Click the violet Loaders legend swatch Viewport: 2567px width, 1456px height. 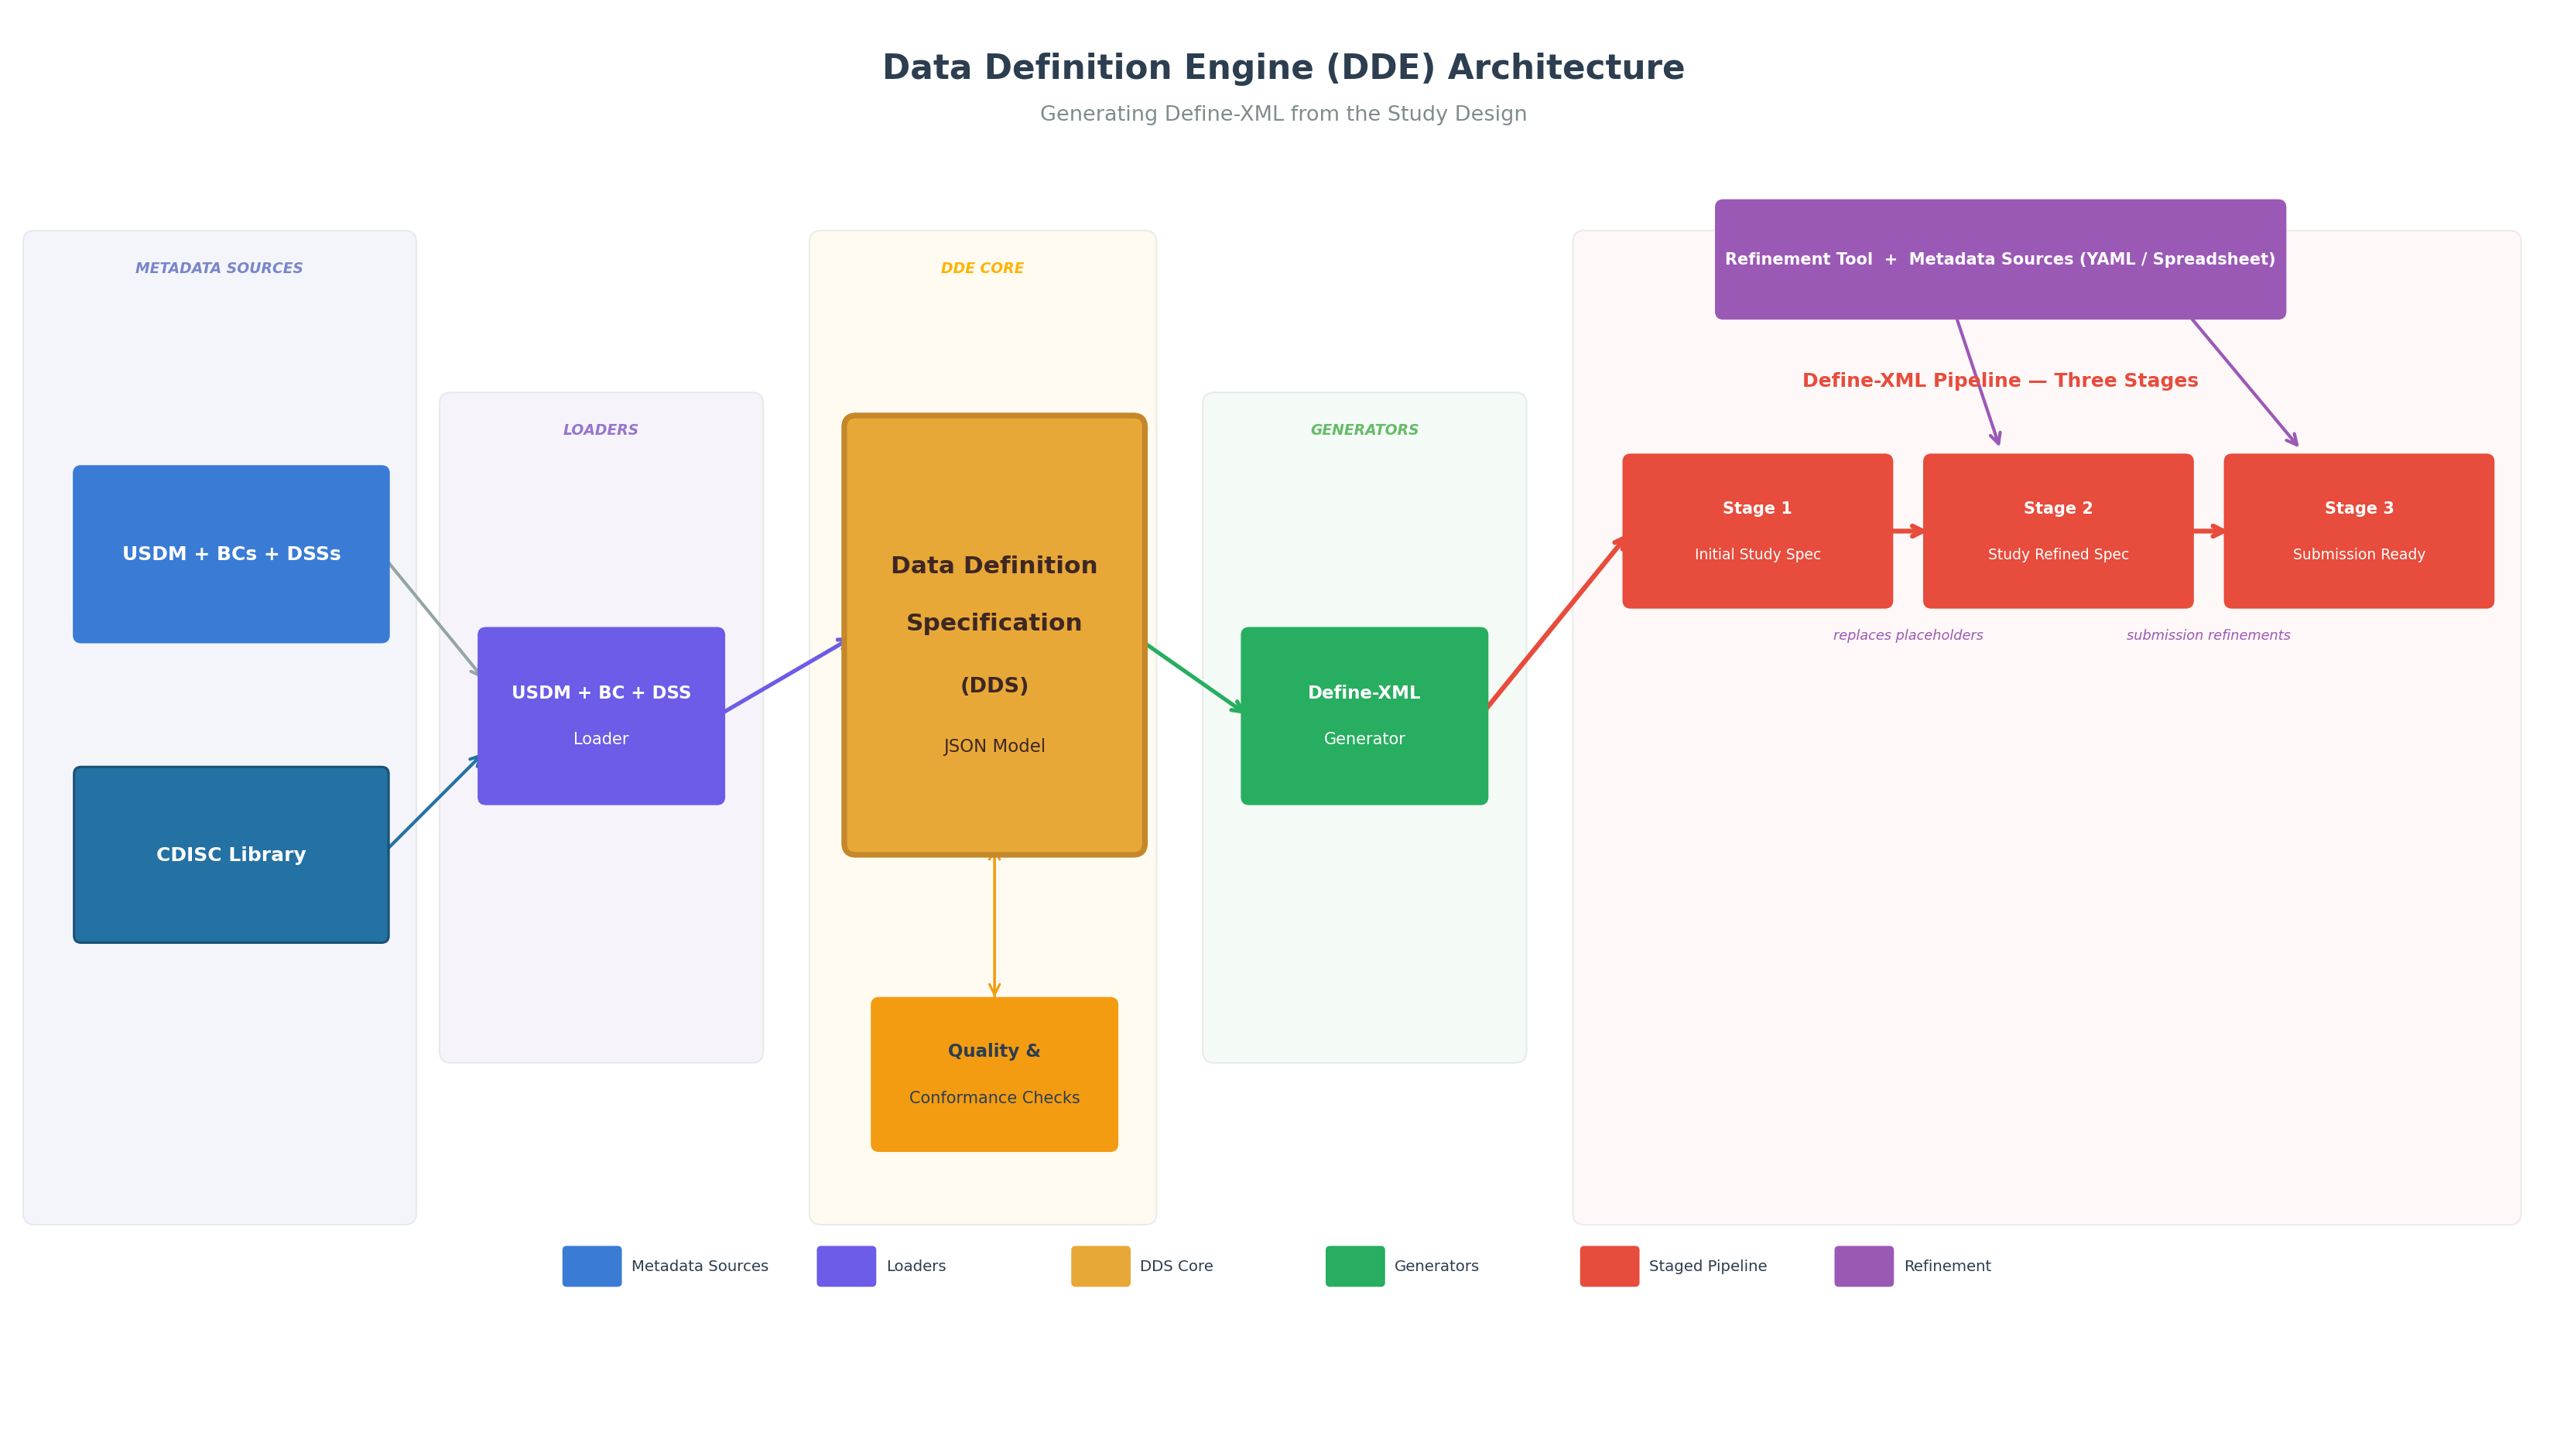(846, 1266)
